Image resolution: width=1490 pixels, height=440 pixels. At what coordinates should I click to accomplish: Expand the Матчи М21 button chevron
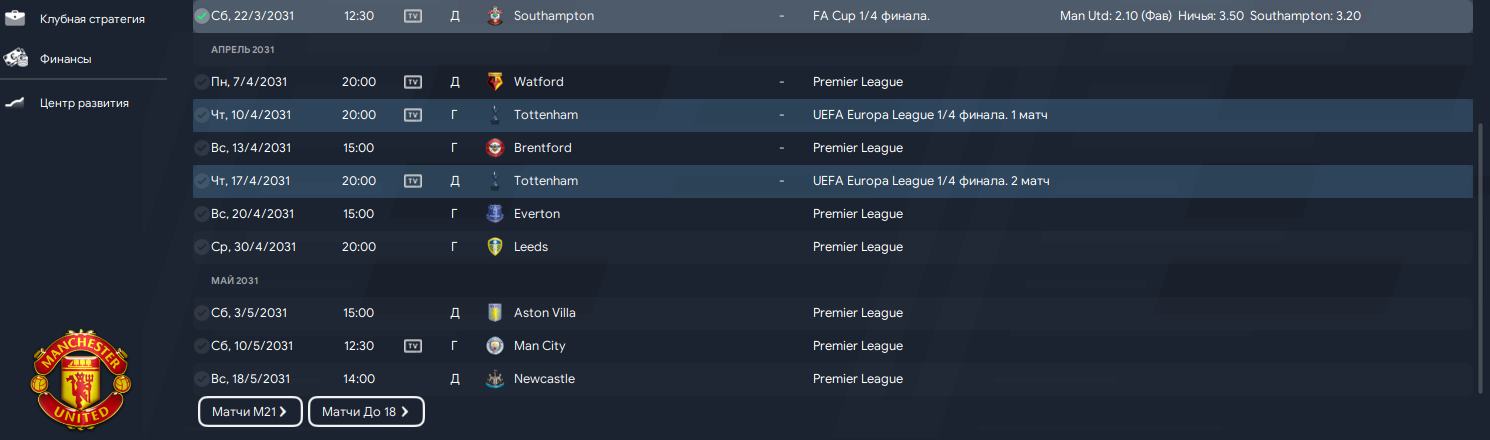point(283,412)
